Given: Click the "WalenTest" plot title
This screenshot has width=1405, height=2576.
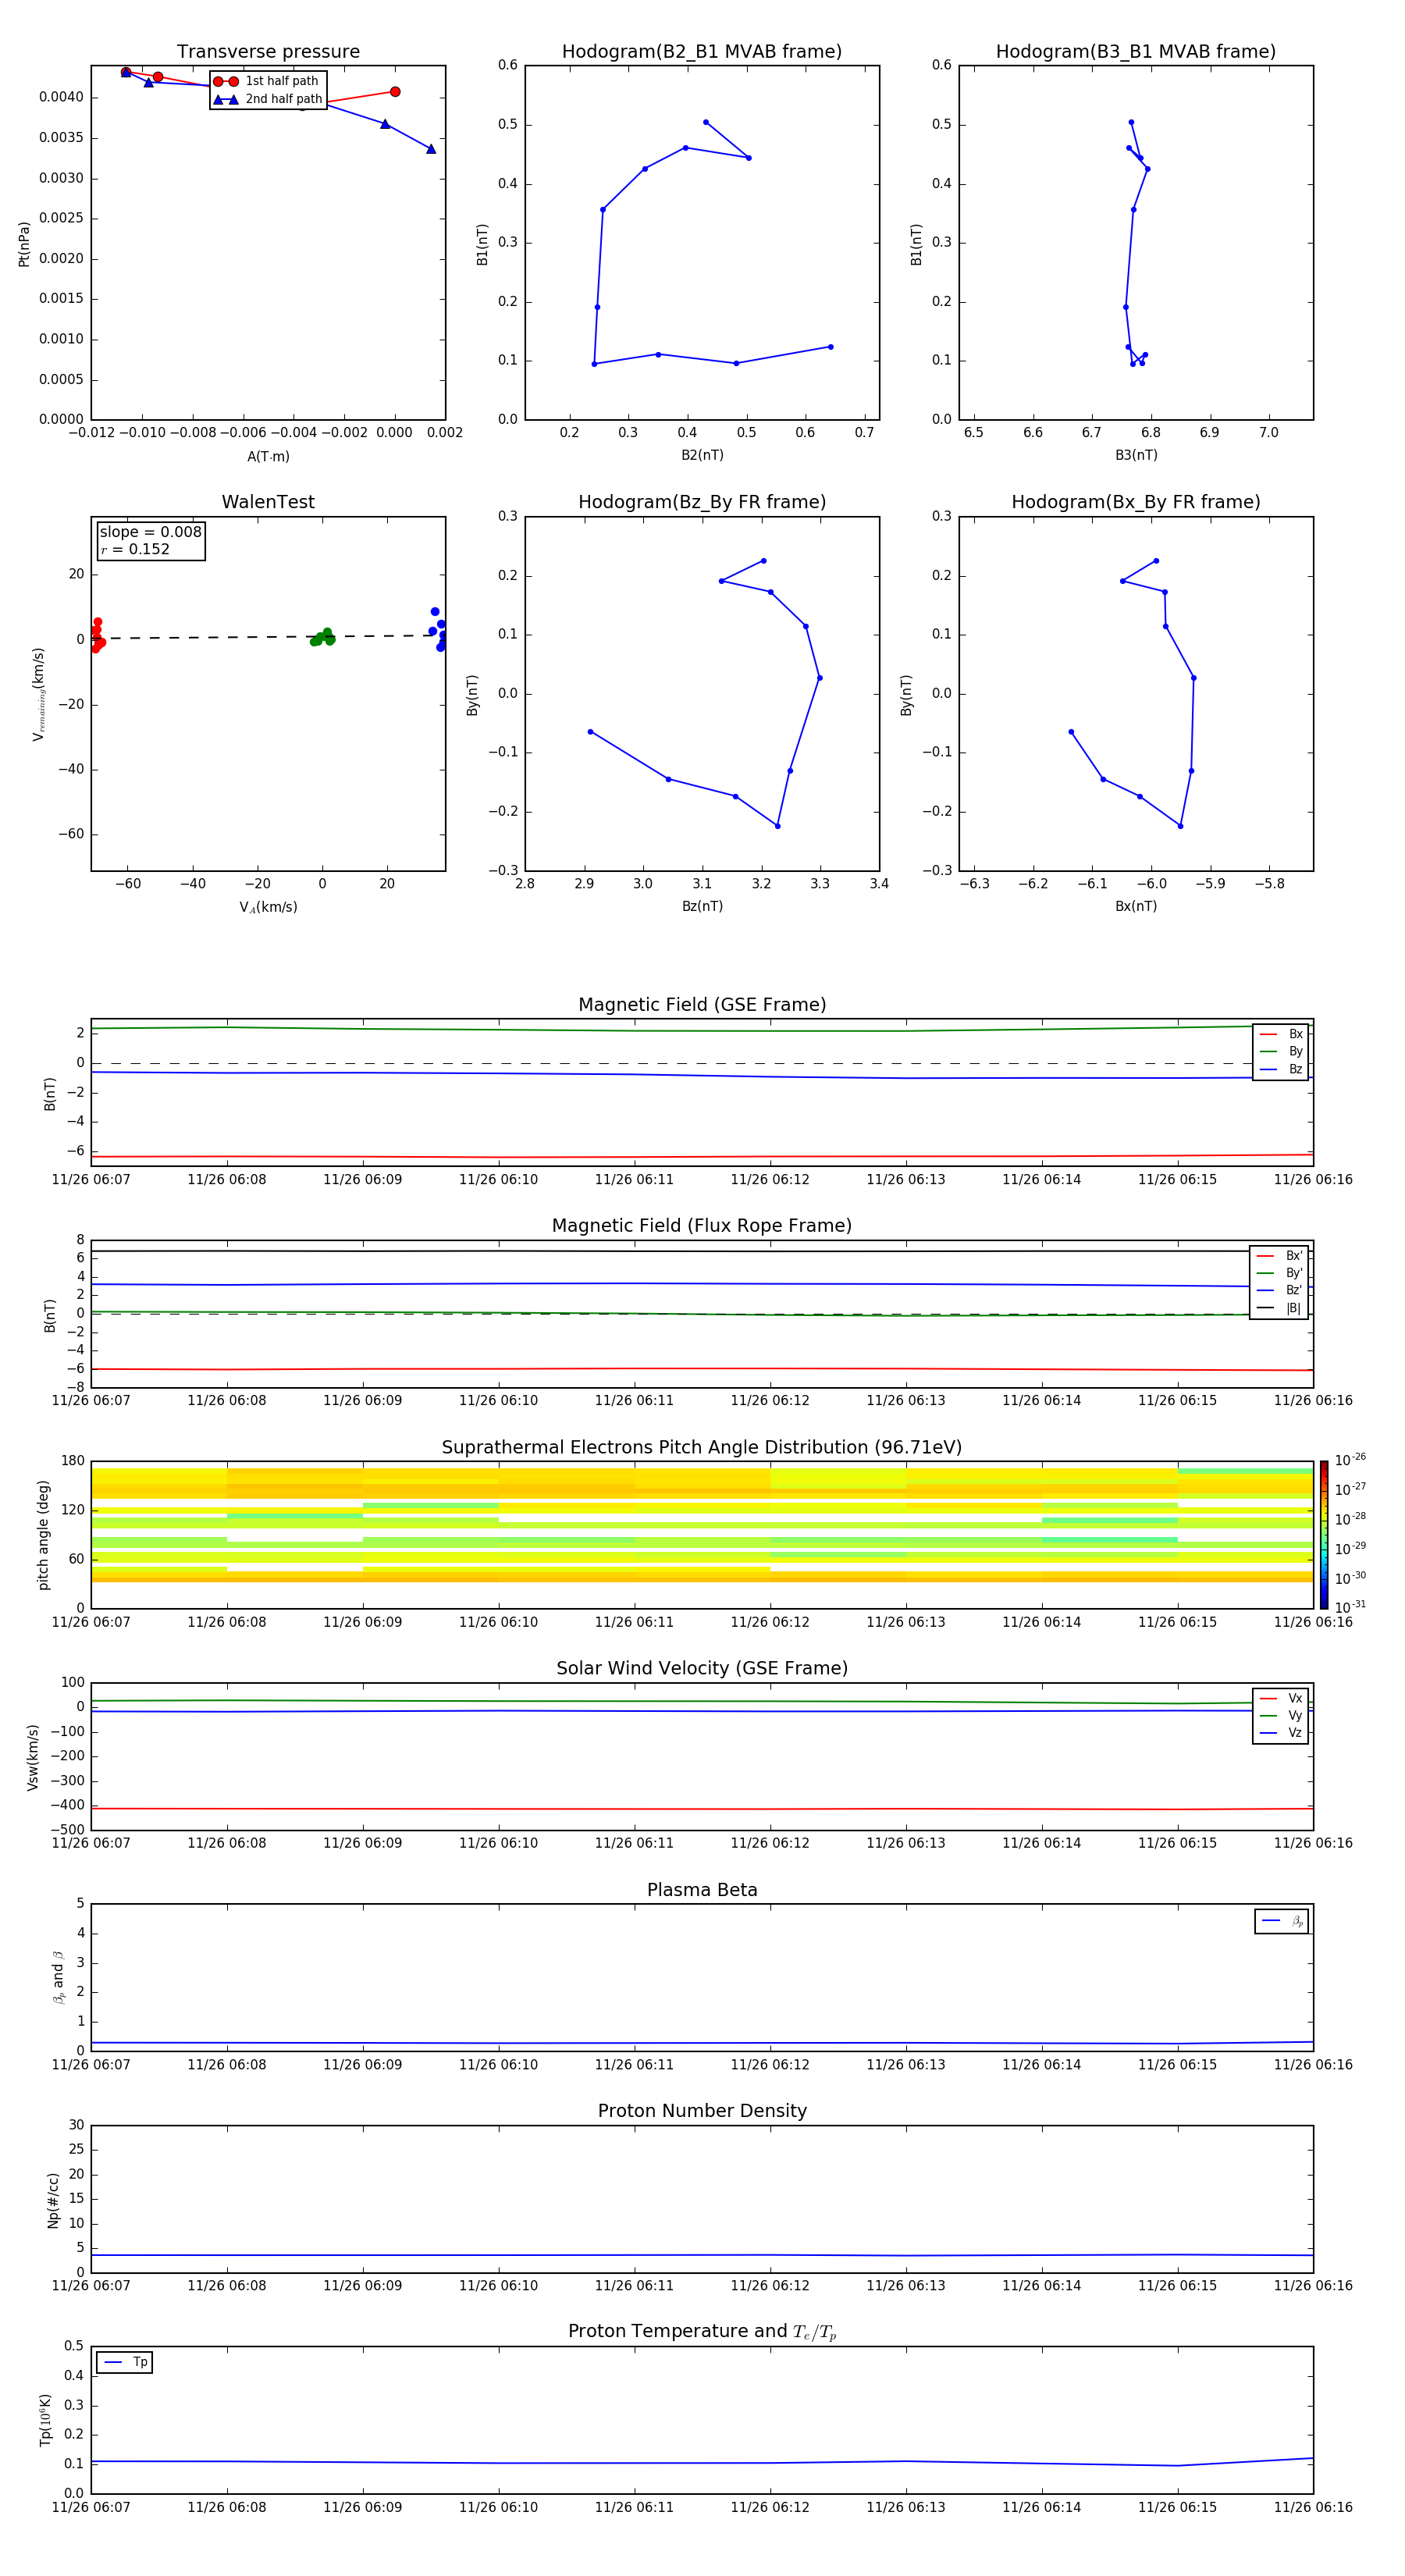Looking at the screenshot, I should coord(268,502).
